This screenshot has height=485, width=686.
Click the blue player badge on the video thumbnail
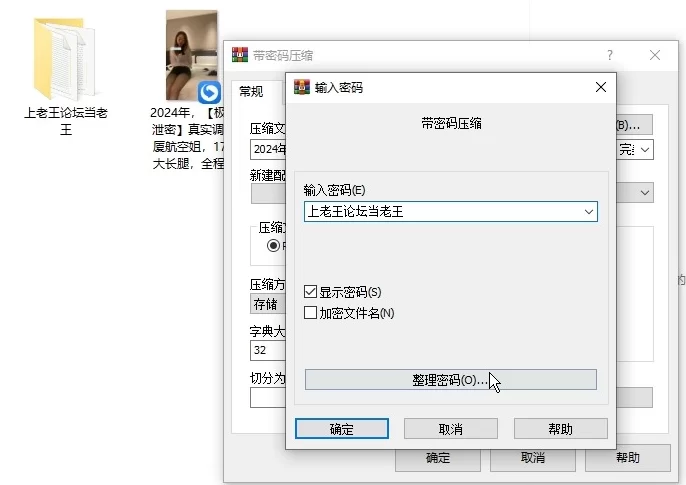click(209, 93)
